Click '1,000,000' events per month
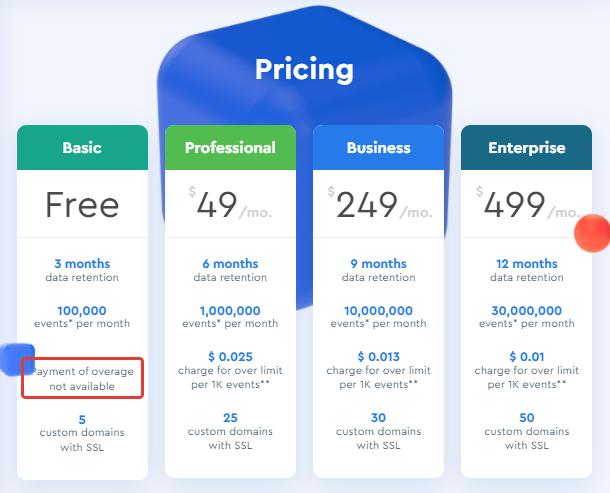Screen dimensions: 610x493 tap(230, 311)
